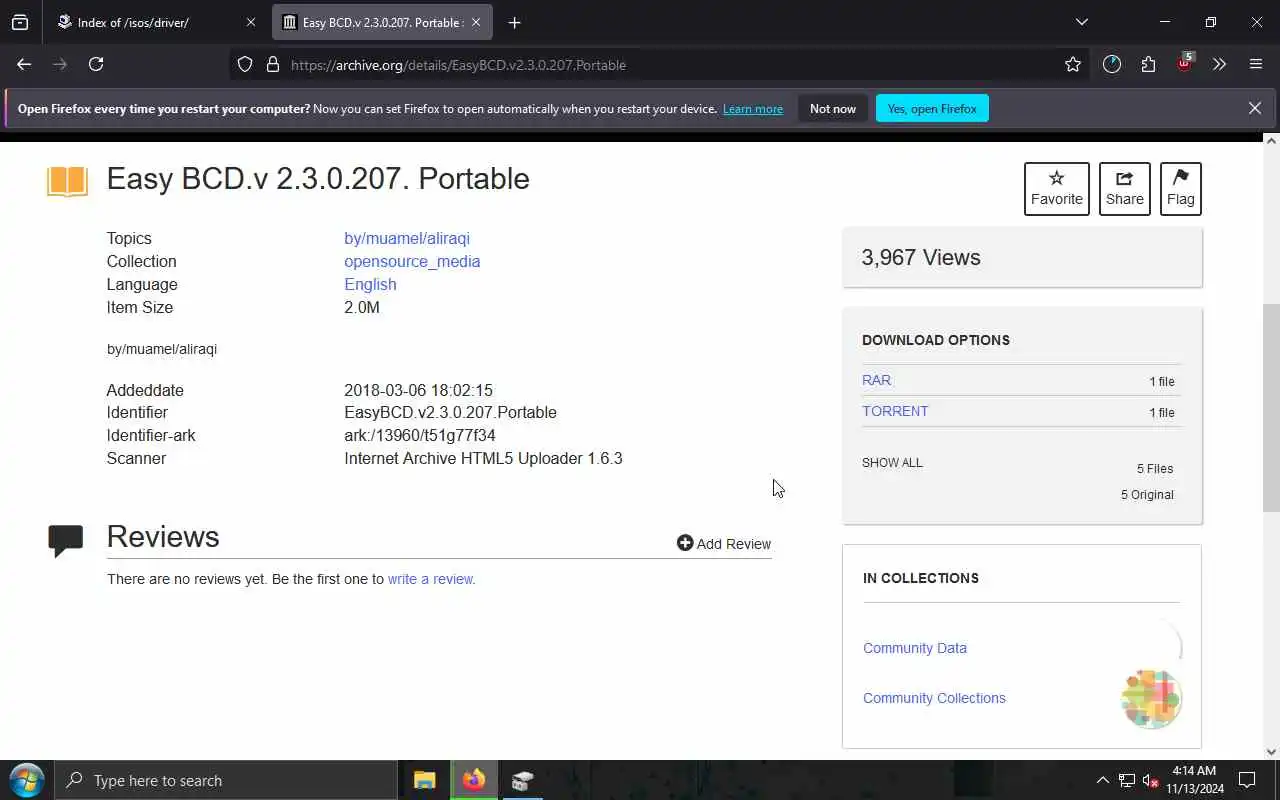
Task: Open the Community Collections link
Action: [x=934, y=698]
